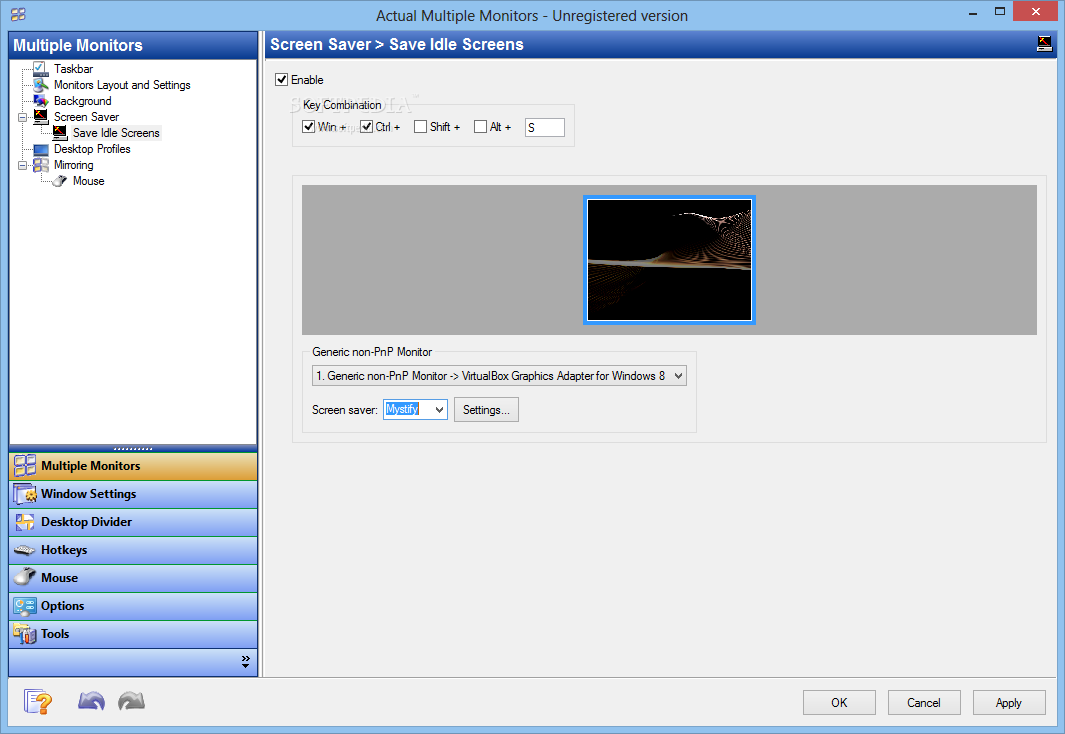Click the Mouse tree item icon
This screenshot has height=734, width=1065.
(x=60, y=181)
